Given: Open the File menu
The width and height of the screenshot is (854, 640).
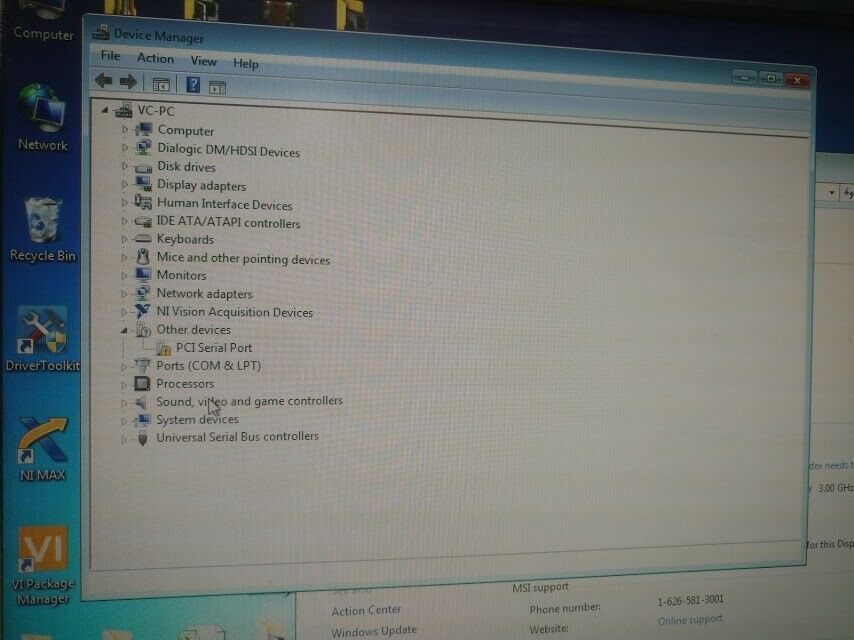Looking at the screenshot, I should (110, 56).
